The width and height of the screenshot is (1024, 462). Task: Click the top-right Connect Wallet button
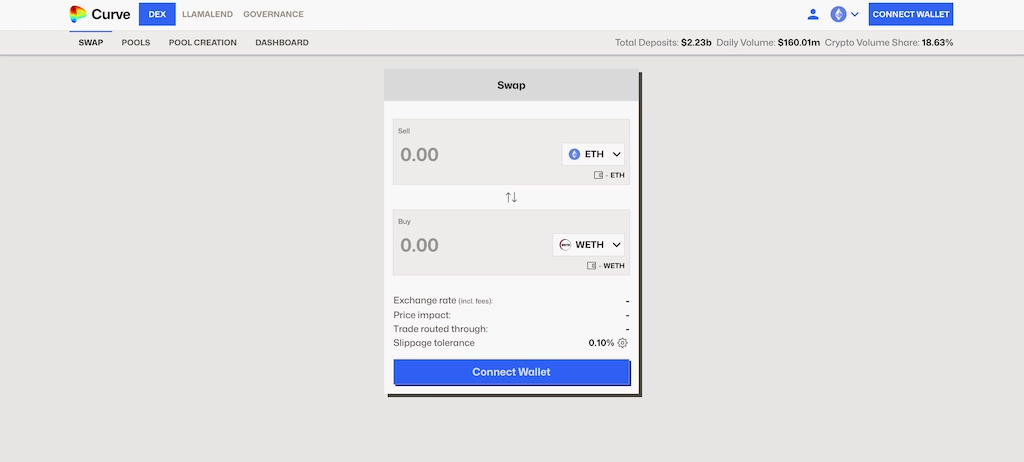[x=910, y=15]
